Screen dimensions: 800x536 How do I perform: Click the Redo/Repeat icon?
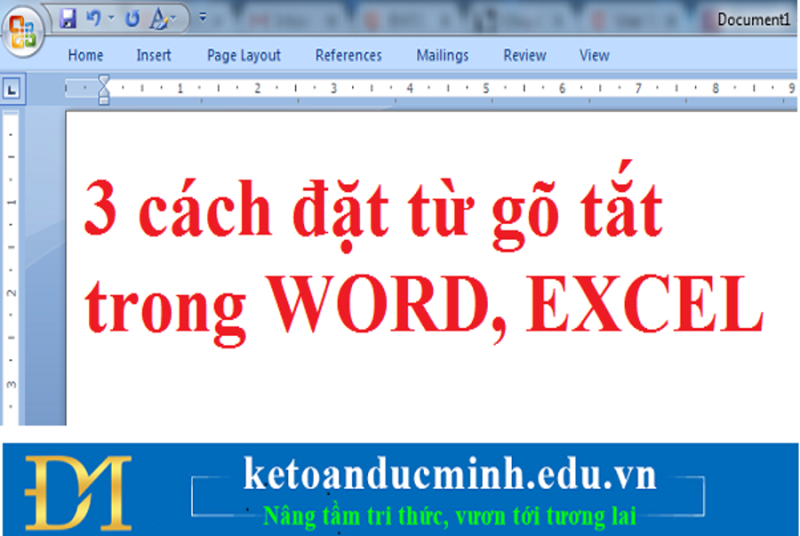pyautogui.click(x=132, y=19)
